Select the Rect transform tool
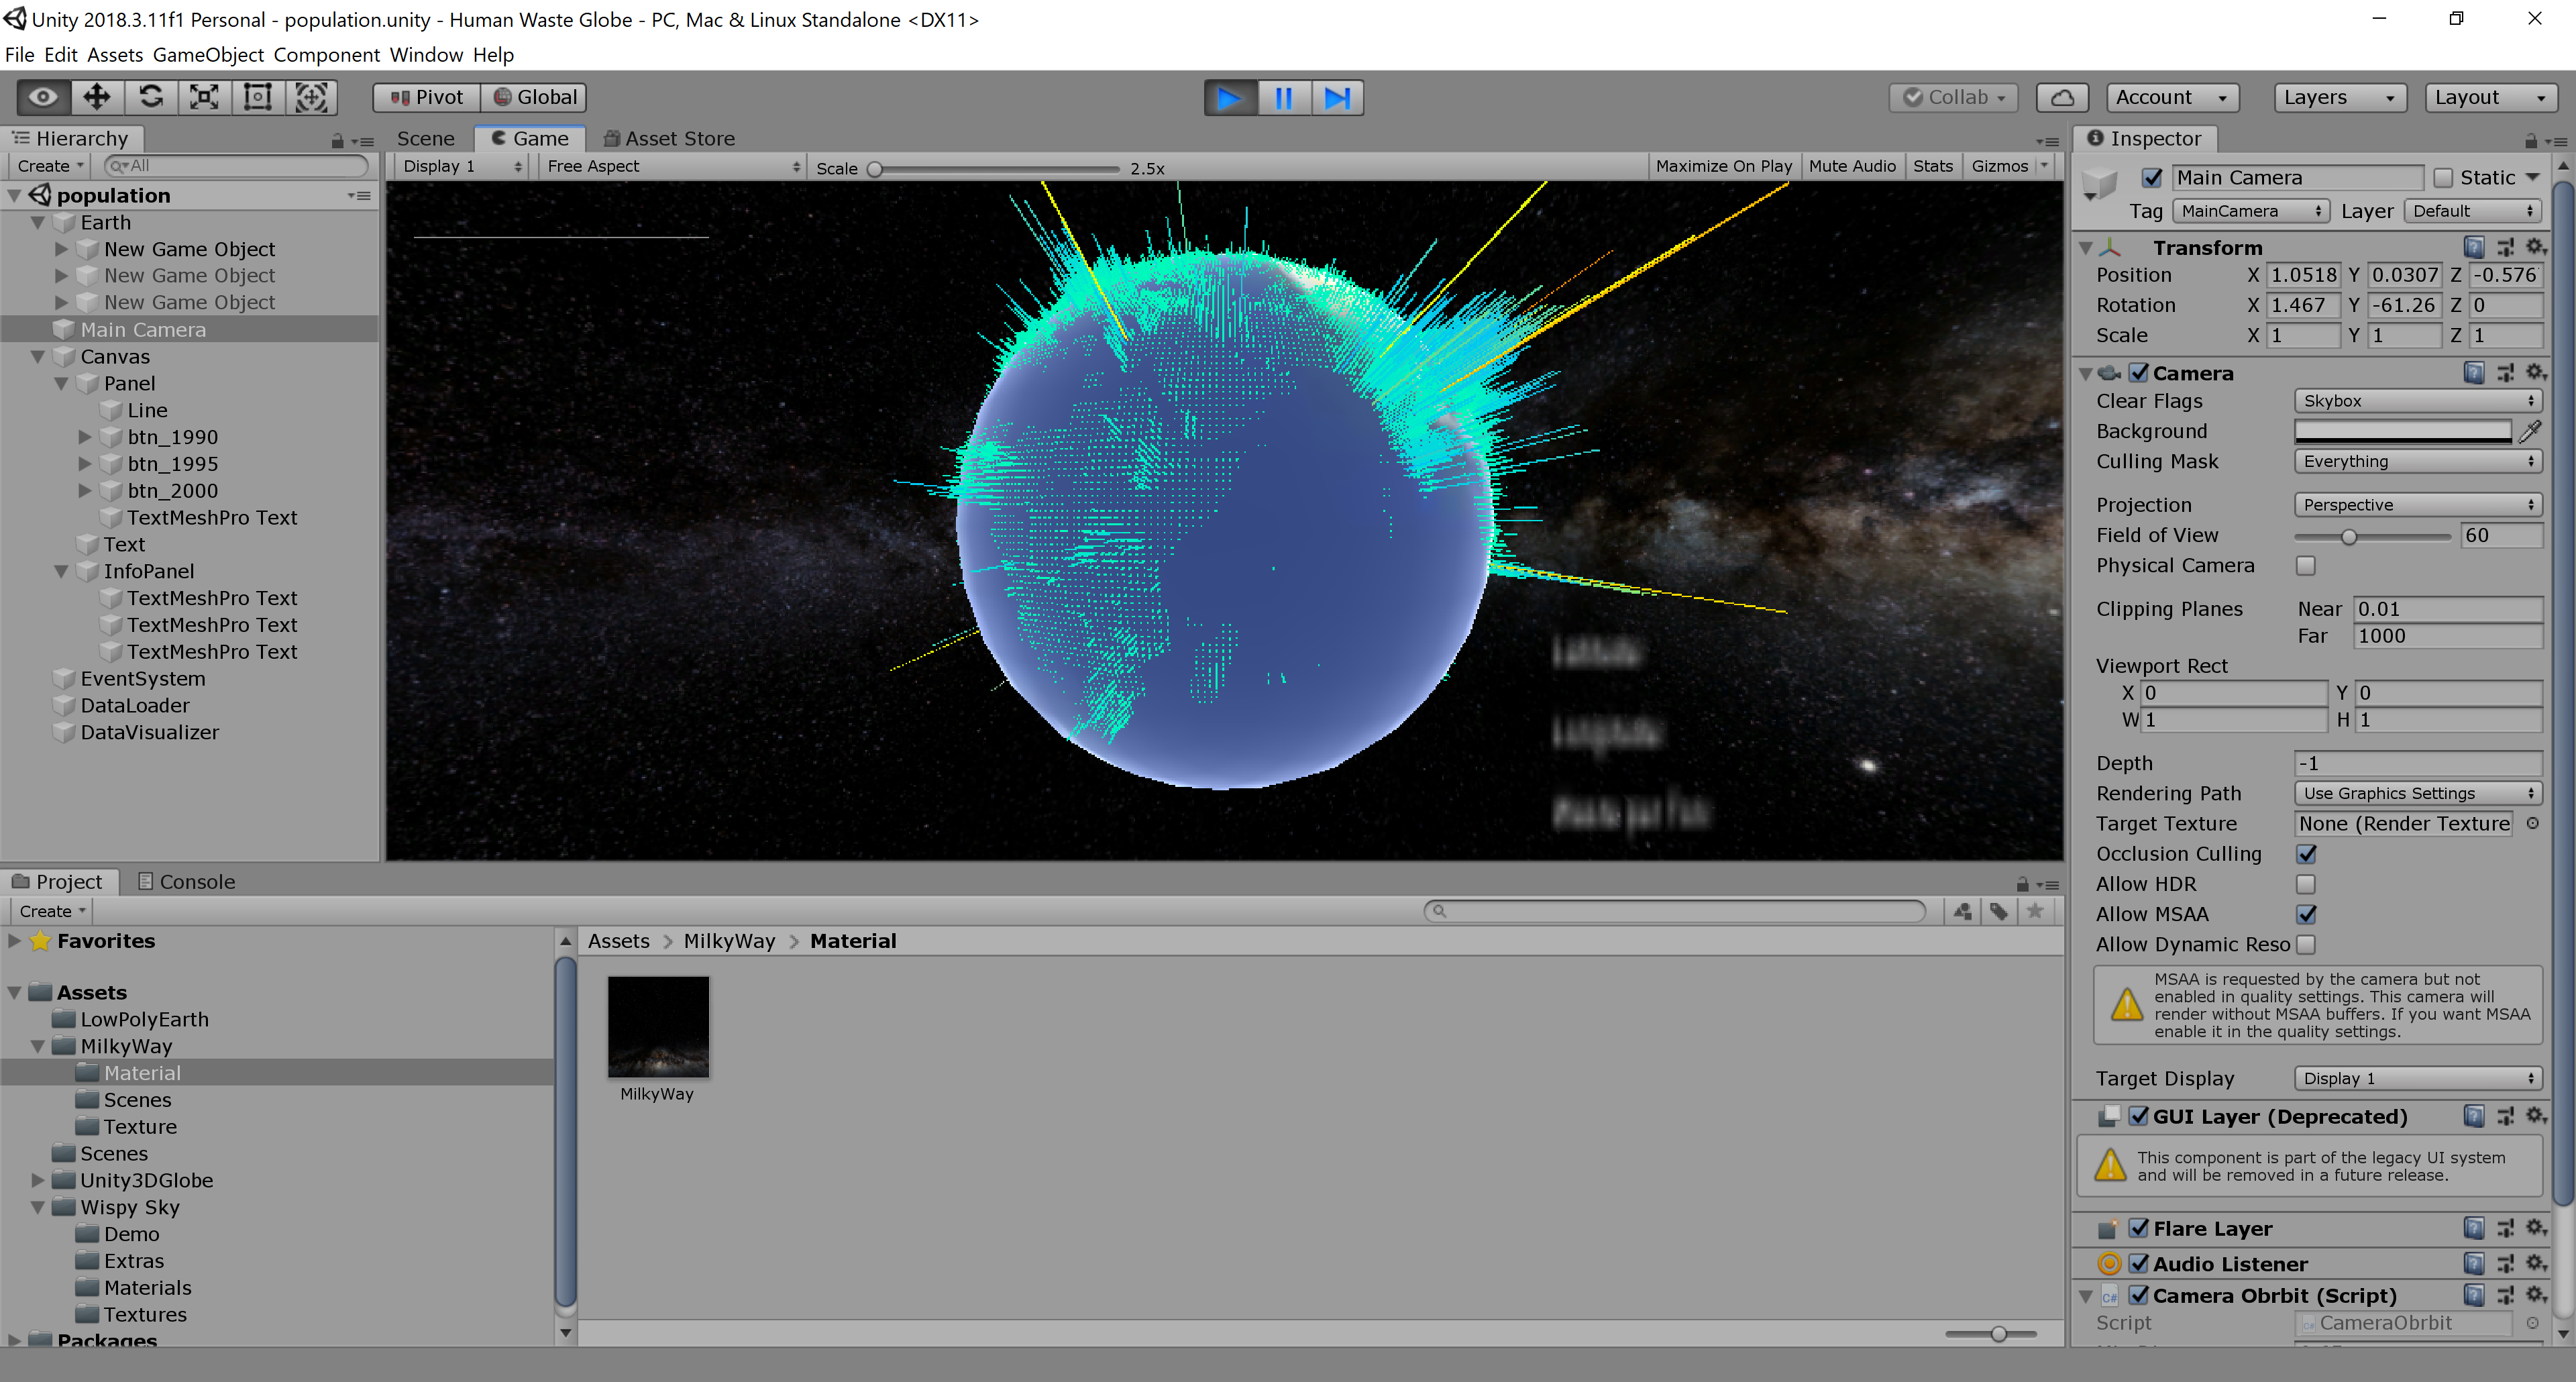This screenshot has width=2576, height=1382. [258, 97]
